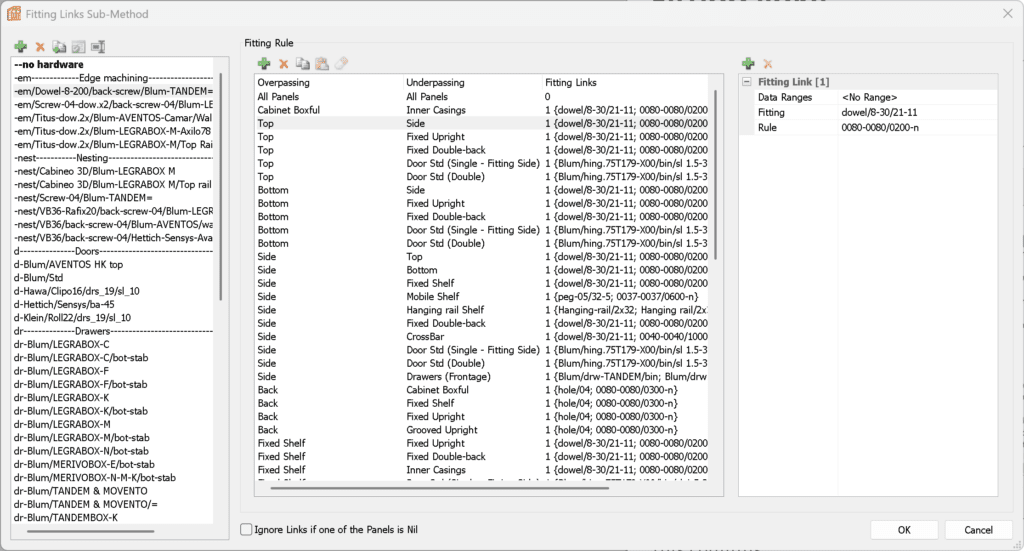This screenshot has width=1024, height=551.
Task: Click the hardware list vertical scrollbar
Action: [221, 187]
